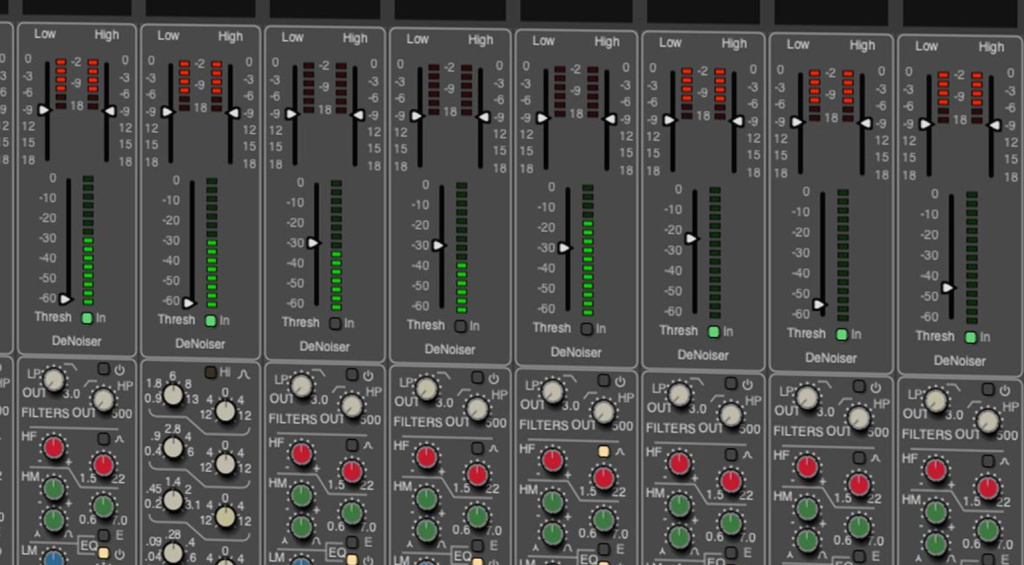This screenshot has height=565, width=1024.
Task: Enable HF bell shape on first channel strip
Action: 104,439
